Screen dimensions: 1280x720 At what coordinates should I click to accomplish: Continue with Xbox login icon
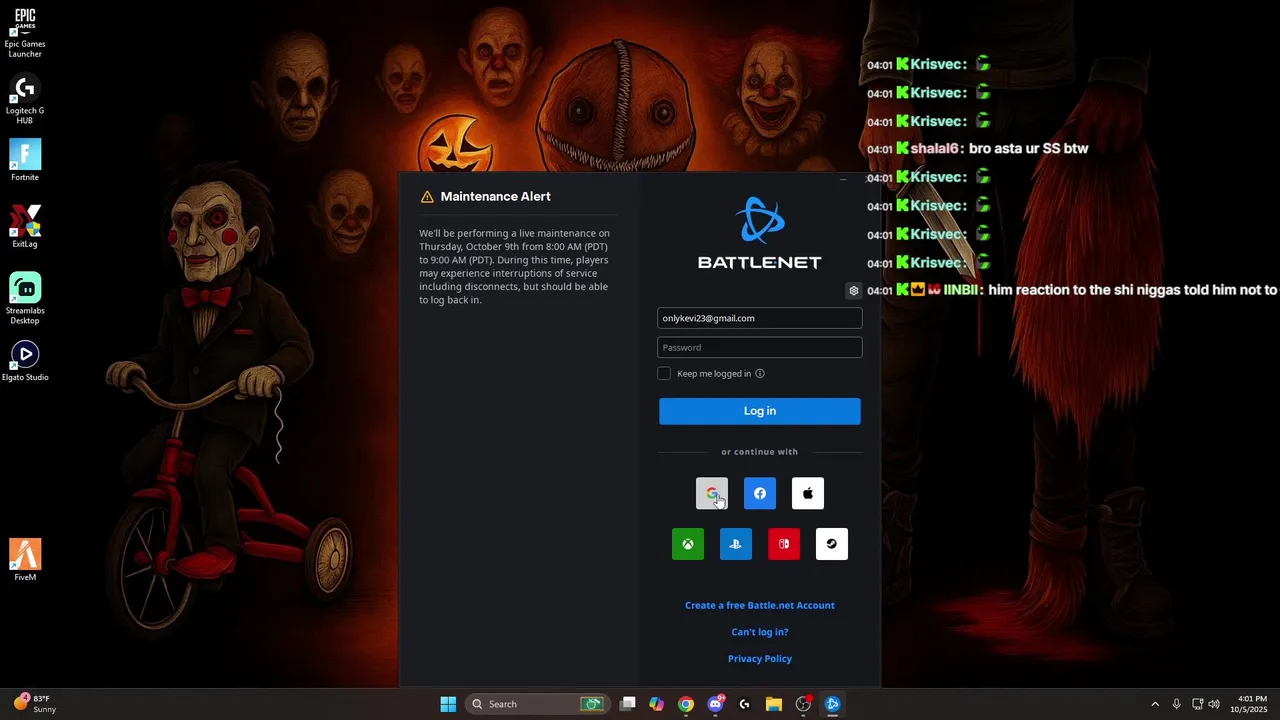[x=688, y=544]
